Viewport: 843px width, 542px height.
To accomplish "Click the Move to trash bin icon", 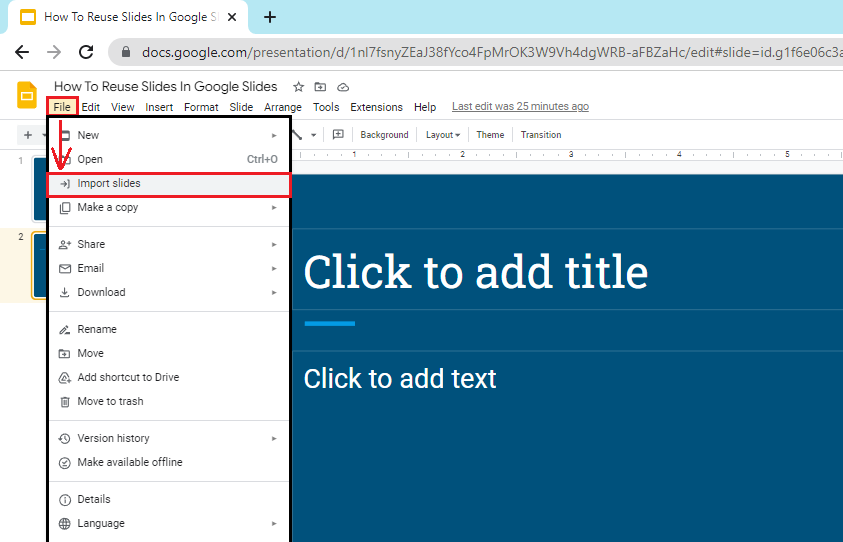I will point(65,402).
